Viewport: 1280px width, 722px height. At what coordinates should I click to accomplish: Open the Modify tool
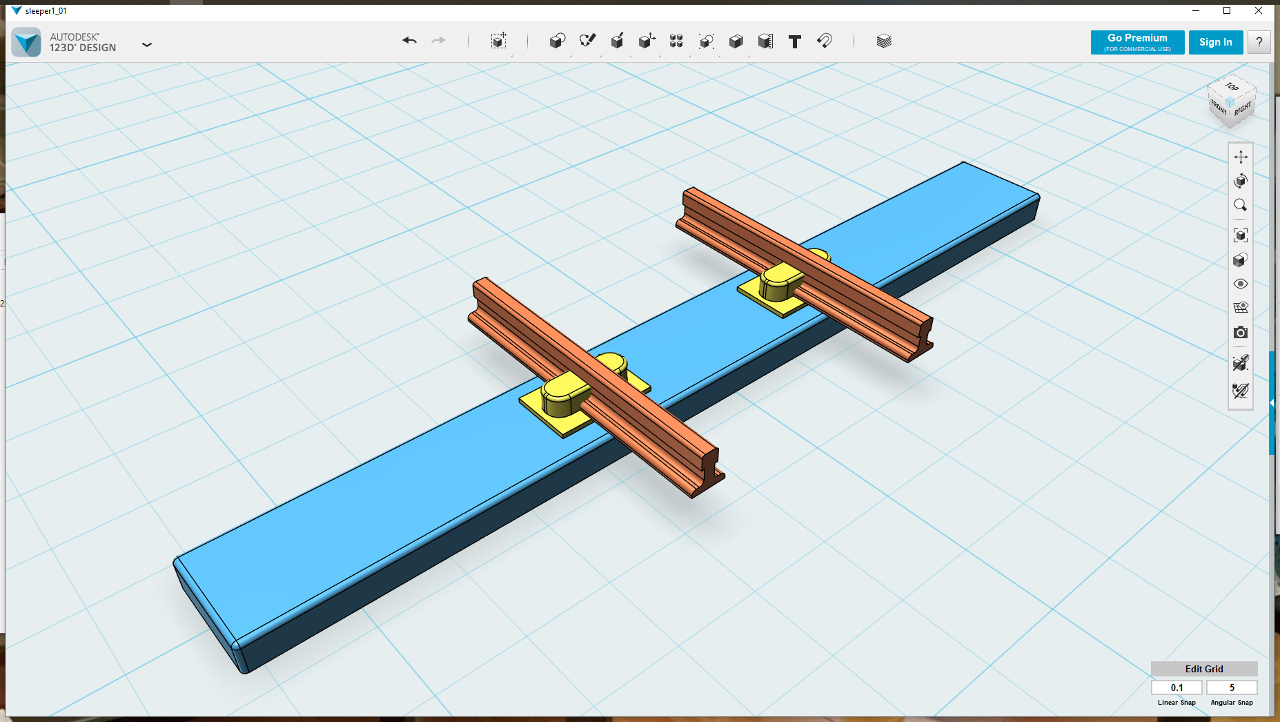click(x=647, y=41)
